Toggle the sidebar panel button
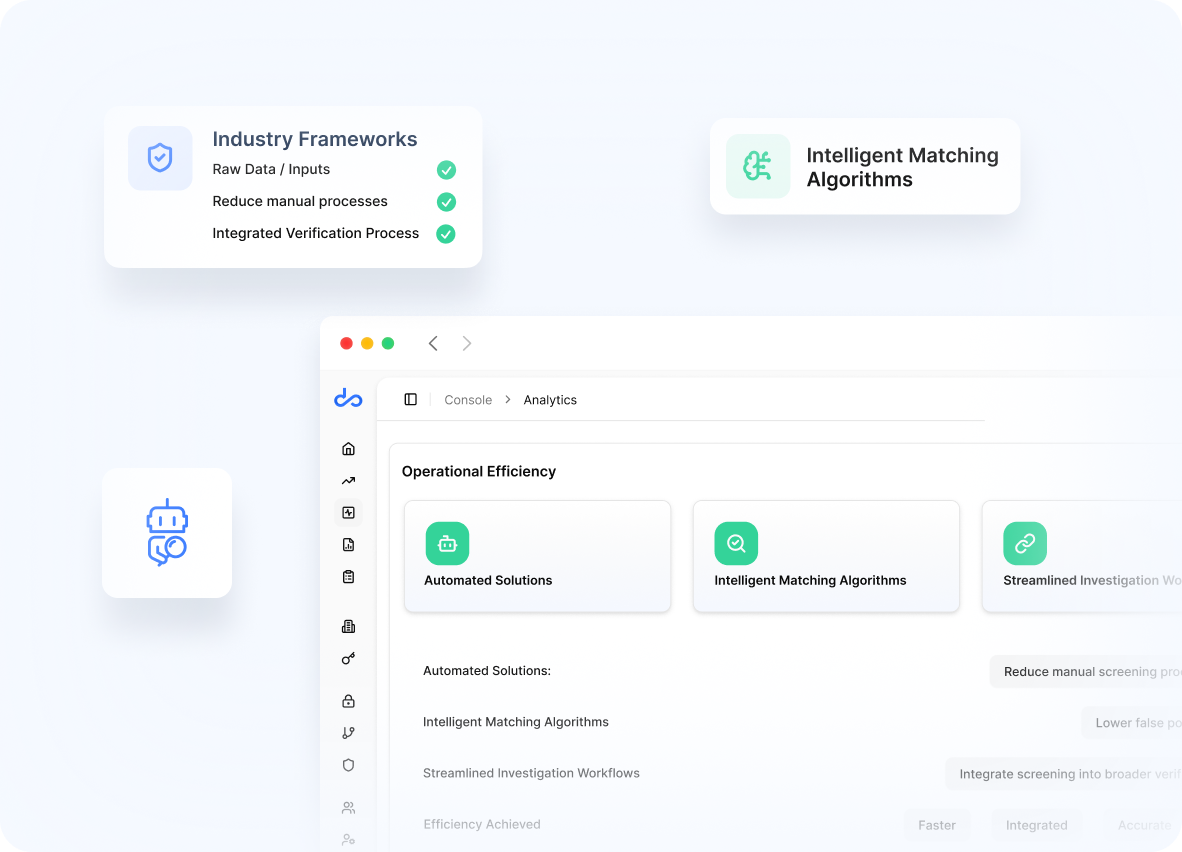 point(410,400)
